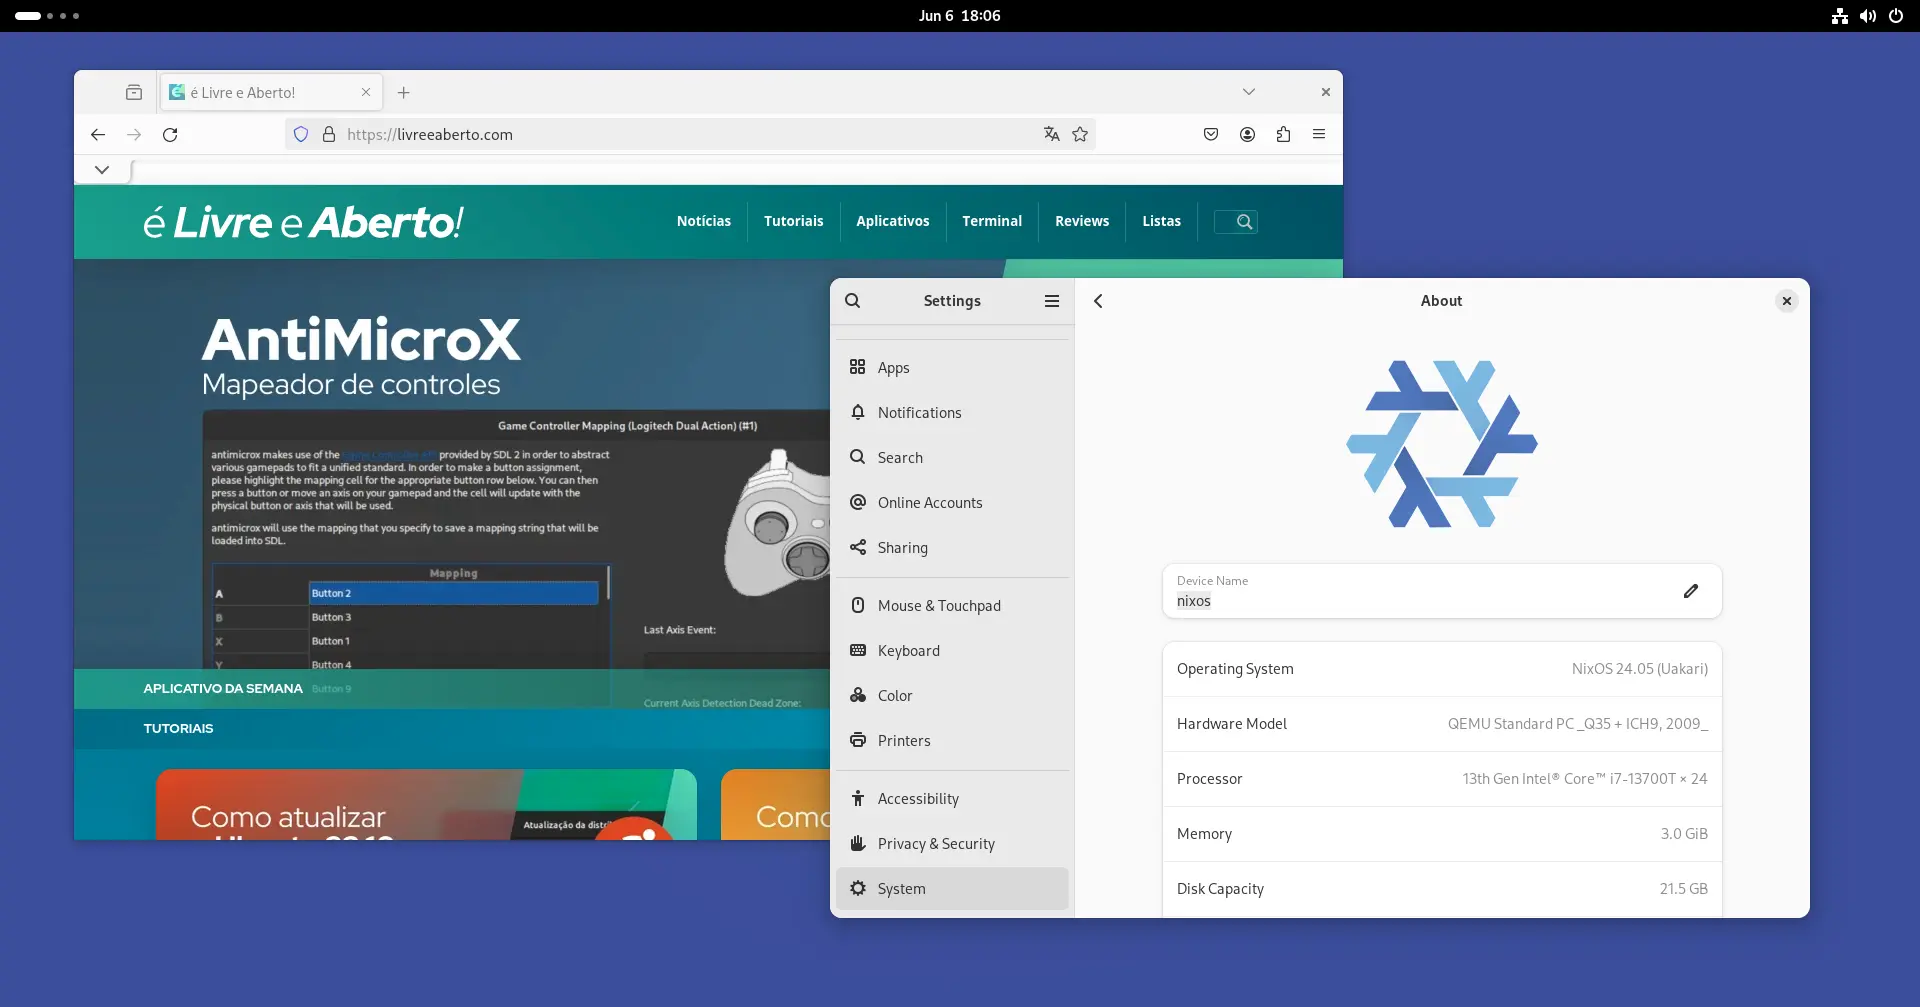Image resolution: width=1920 pixels, height=1007 pixels.
Task: Open Sharing settings panel
Action: (952, 547)
